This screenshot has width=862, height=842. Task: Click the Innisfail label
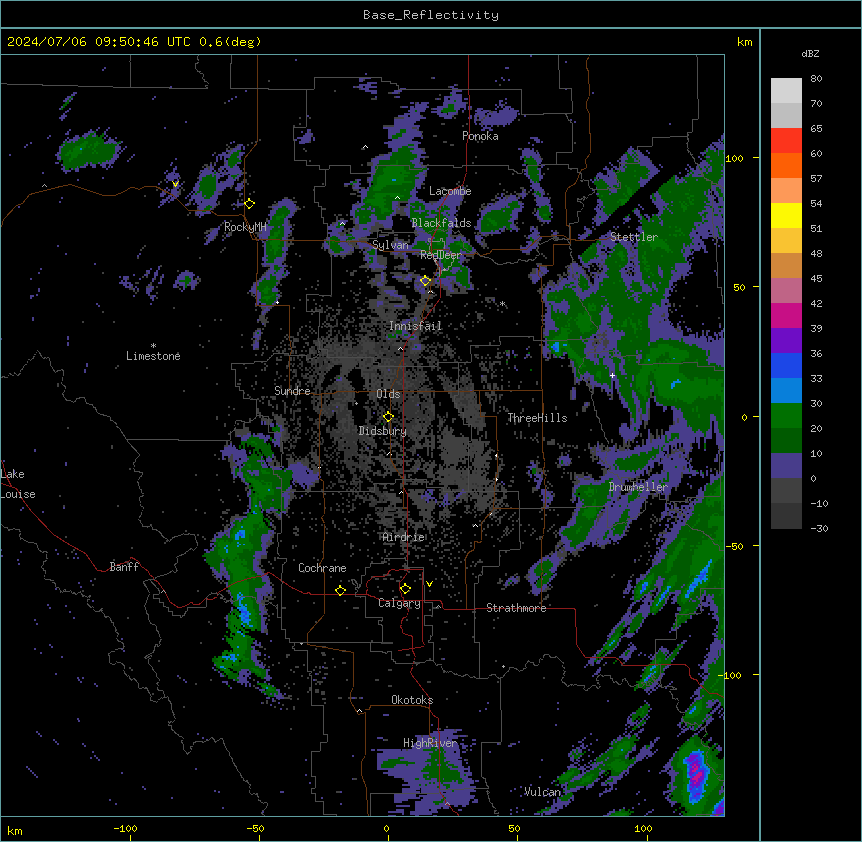(x=415, y=326)
